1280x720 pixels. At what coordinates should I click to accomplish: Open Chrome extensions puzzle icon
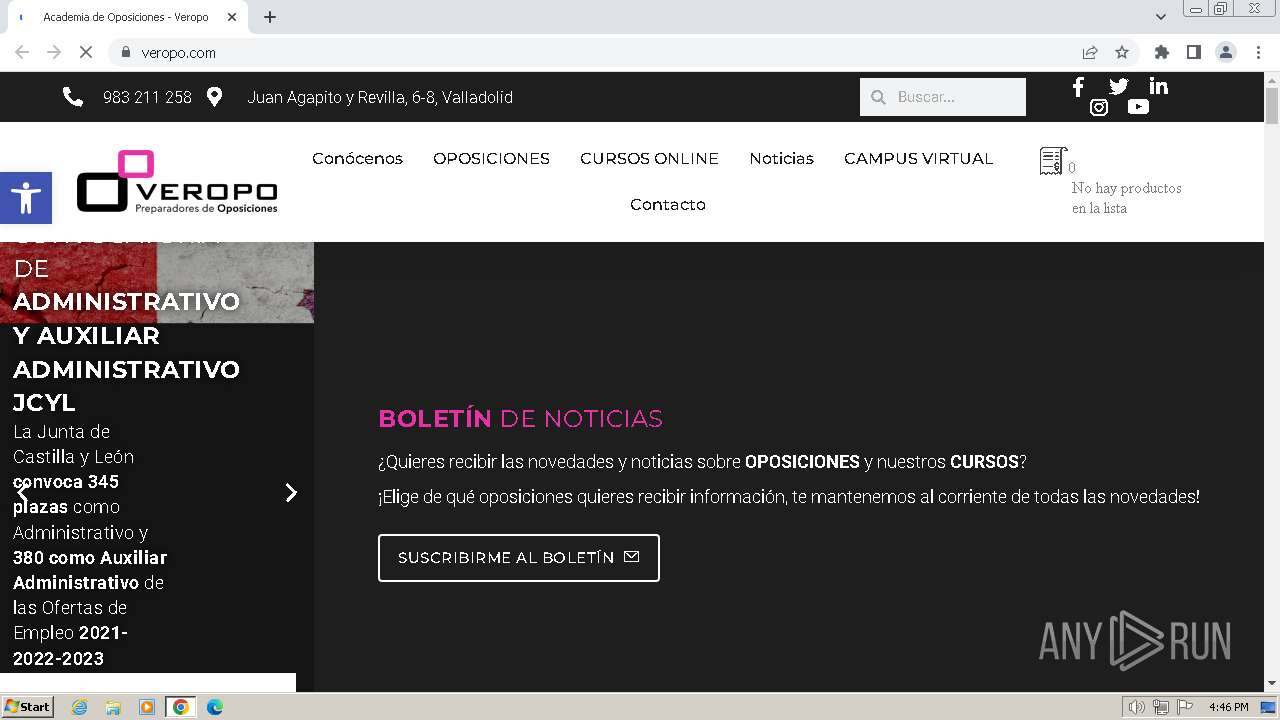pos(1161,52)
